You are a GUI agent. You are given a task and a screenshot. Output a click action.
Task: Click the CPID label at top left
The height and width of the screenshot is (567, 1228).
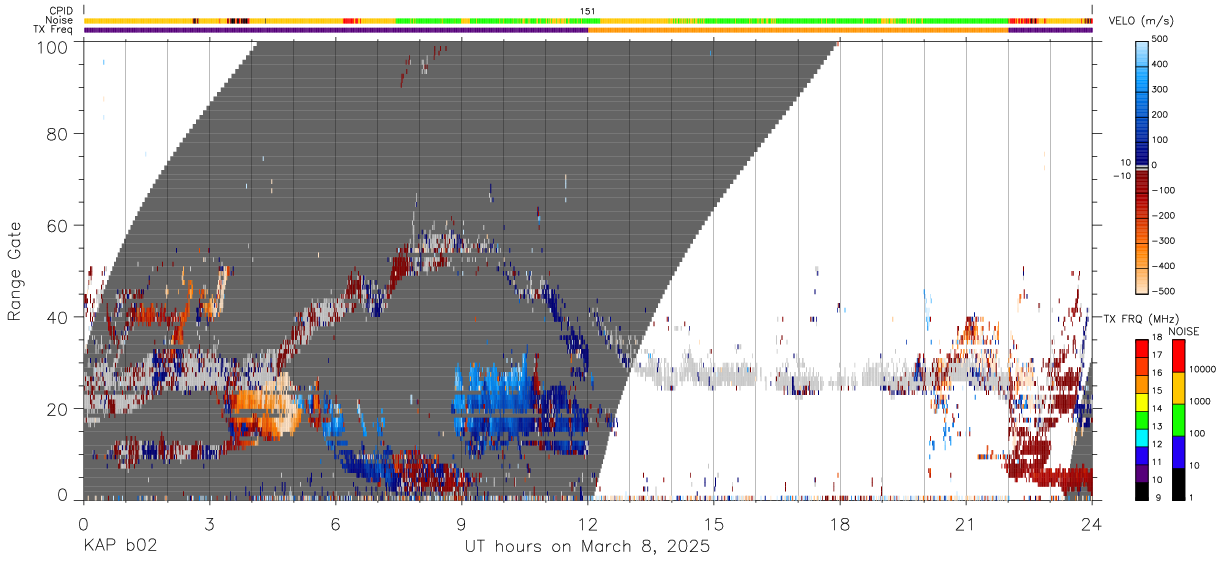click(61, 11)
